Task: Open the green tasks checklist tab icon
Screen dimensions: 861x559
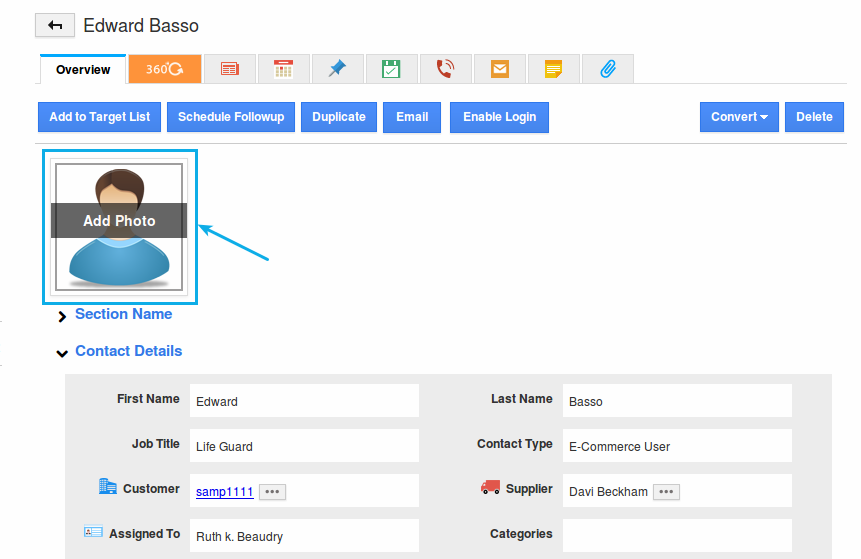Action: 391,69
